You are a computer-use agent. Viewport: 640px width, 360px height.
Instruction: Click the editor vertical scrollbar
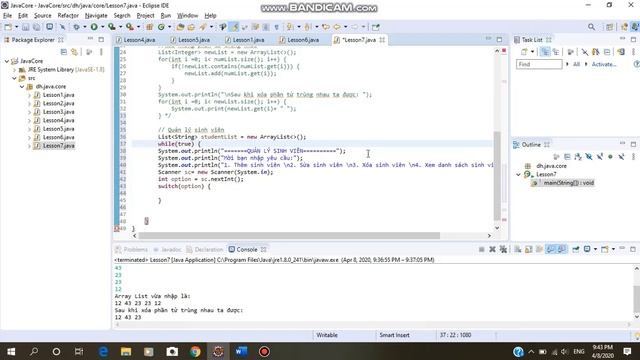click(x=497, y=176)
